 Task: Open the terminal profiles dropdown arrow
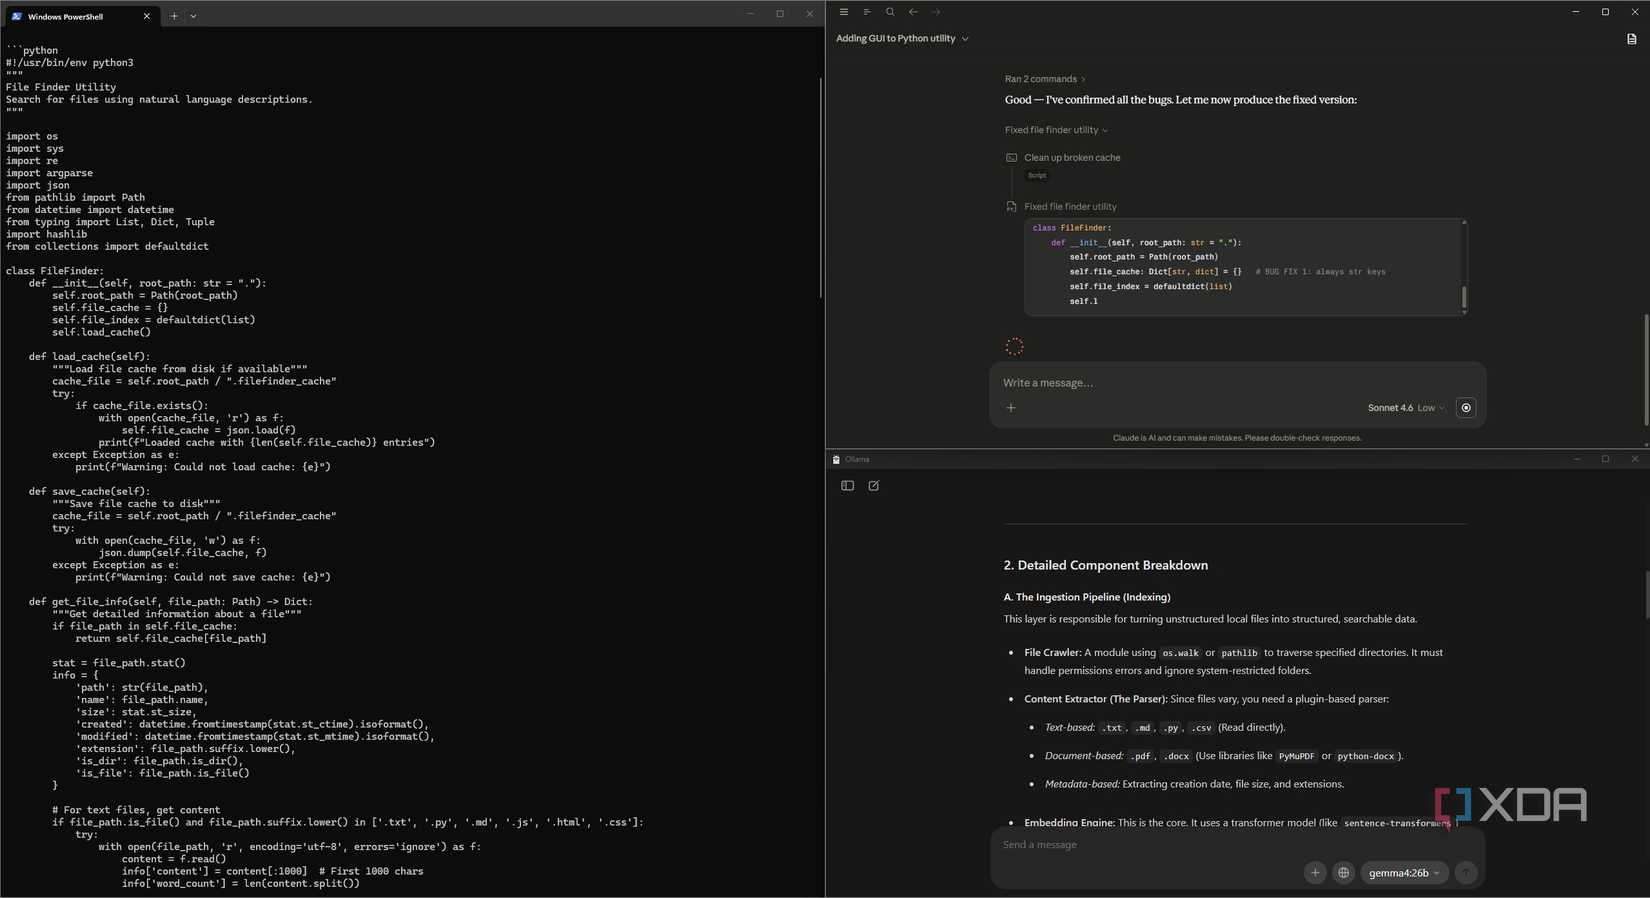pos(193,16)
